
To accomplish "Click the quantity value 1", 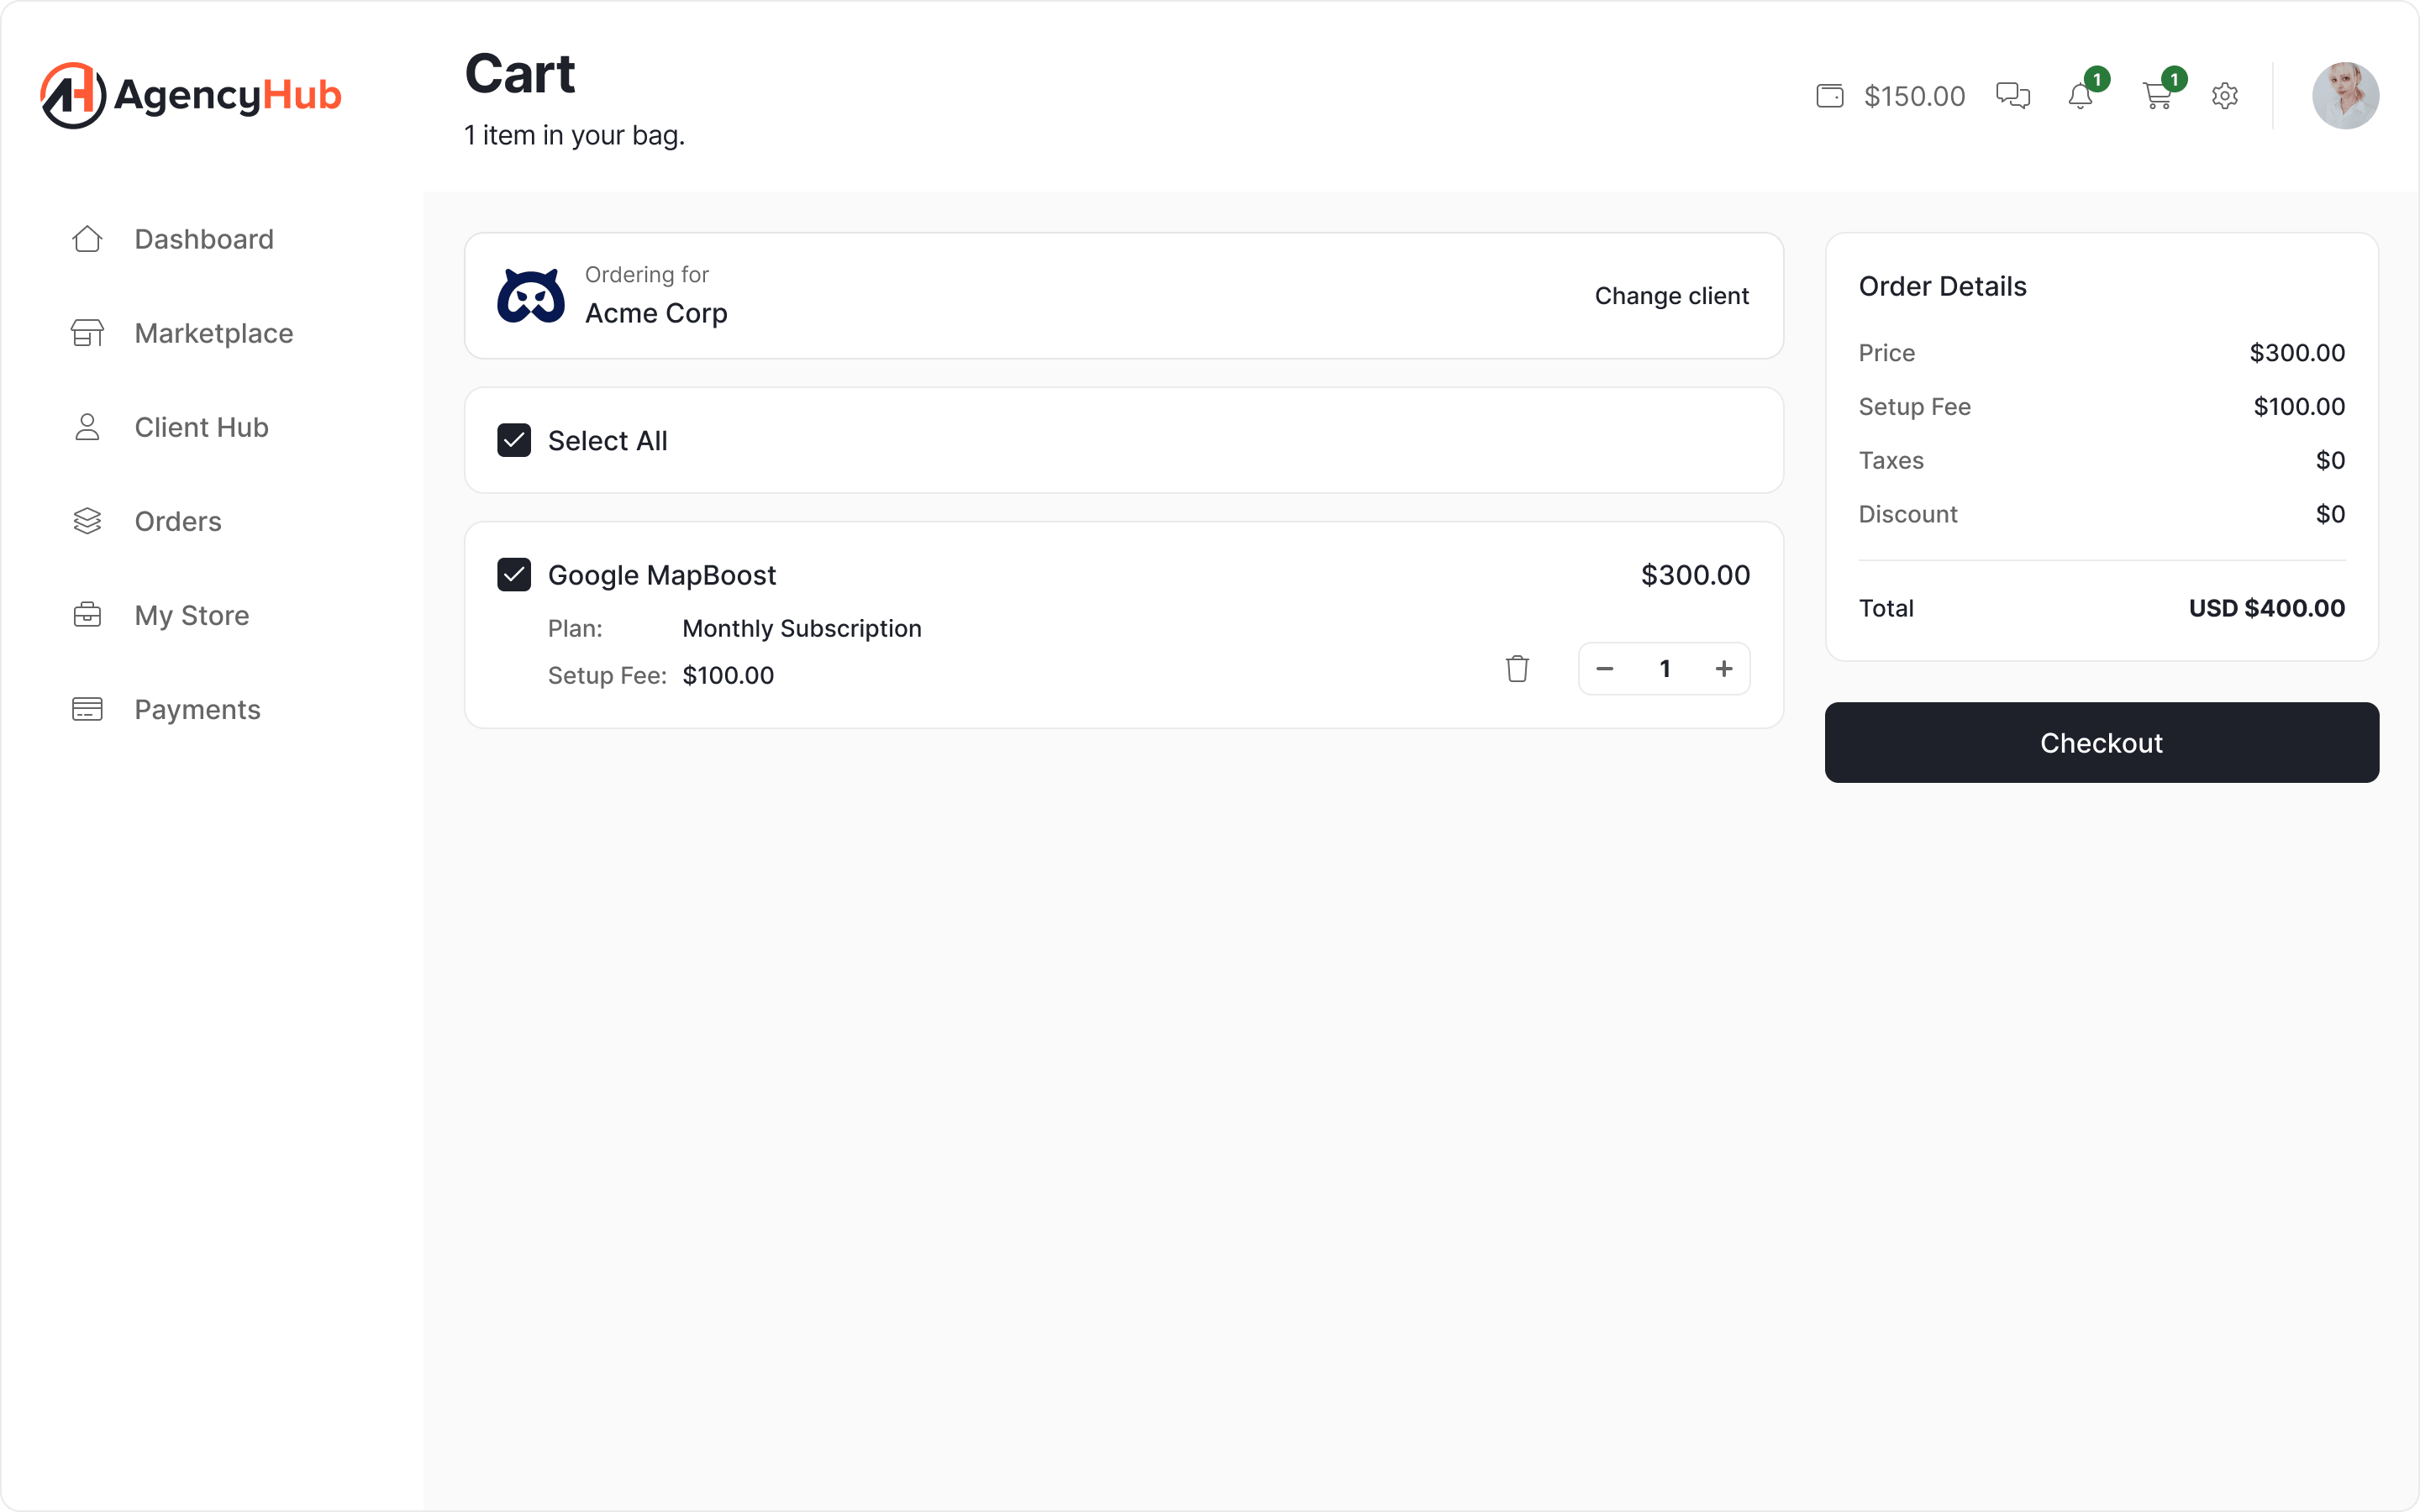I will [1665, 669].
